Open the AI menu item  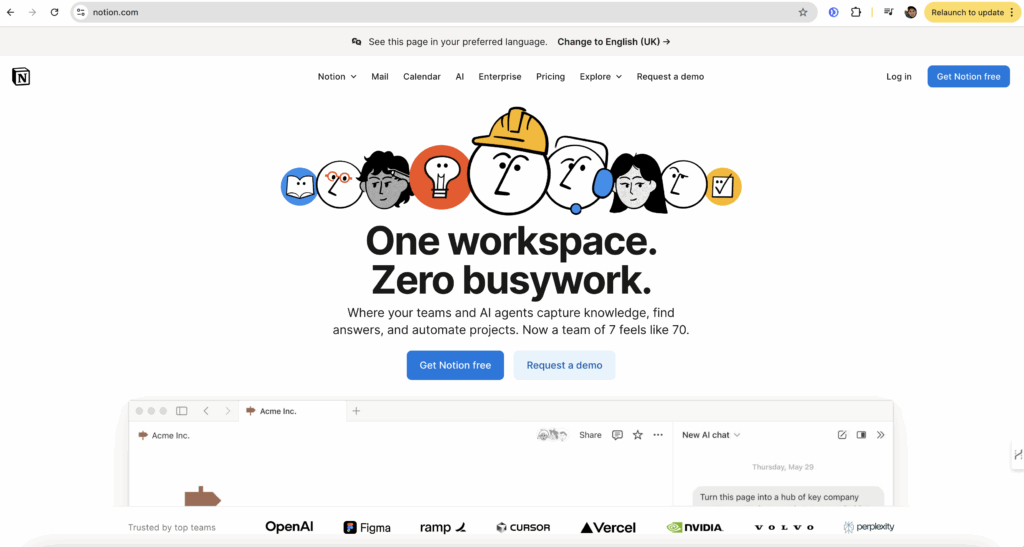coord(460,76)
